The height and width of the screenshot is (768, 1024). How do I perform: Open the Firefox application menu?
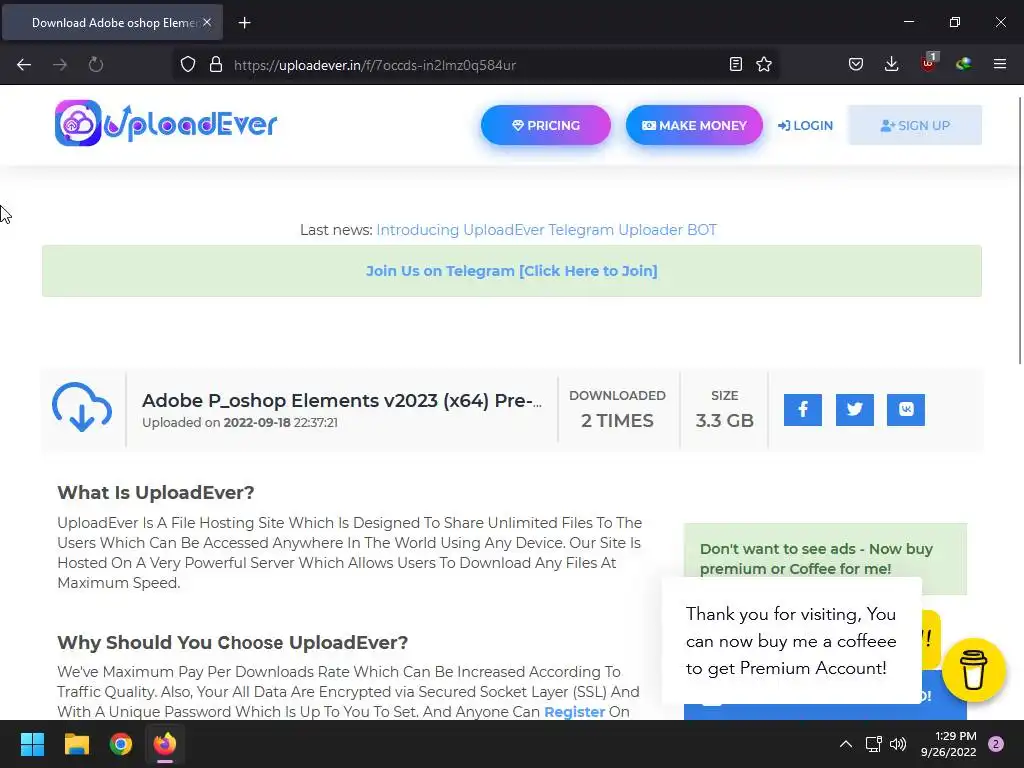point(999,64)
